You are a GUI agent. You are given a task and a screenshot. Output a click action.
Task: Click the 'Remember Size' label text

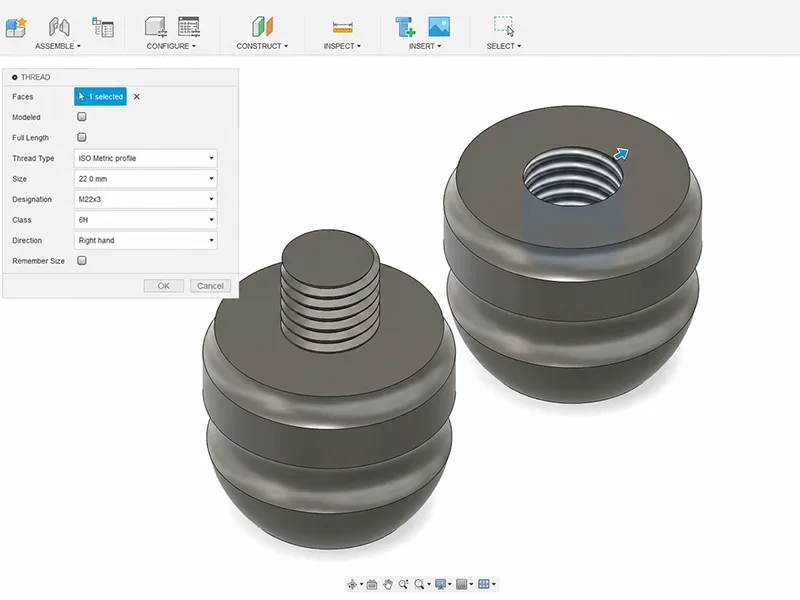(38, 261)
